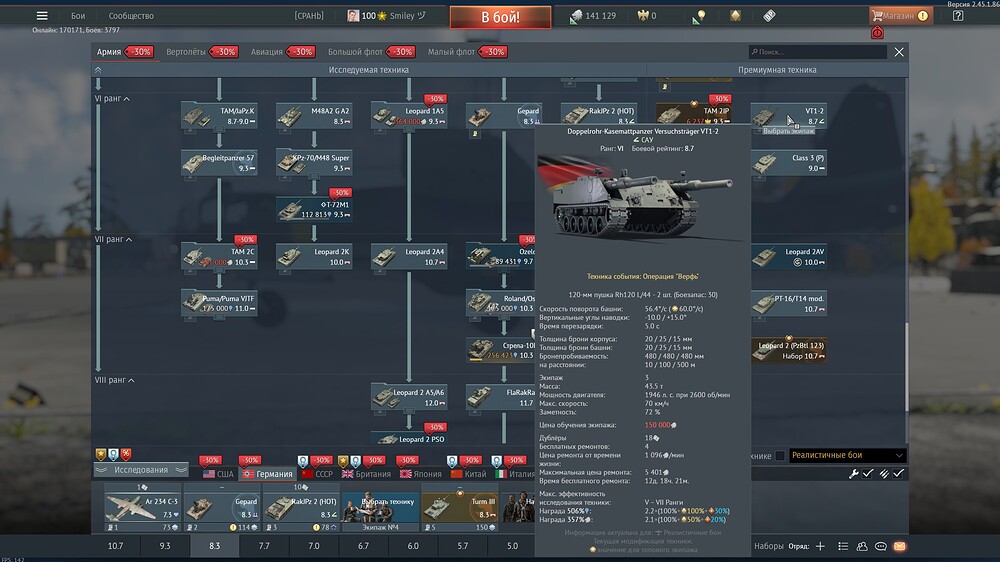Screen dimensions: 1000x562
Task: Select the 7.7 battle rating preset
Action: 264,546
